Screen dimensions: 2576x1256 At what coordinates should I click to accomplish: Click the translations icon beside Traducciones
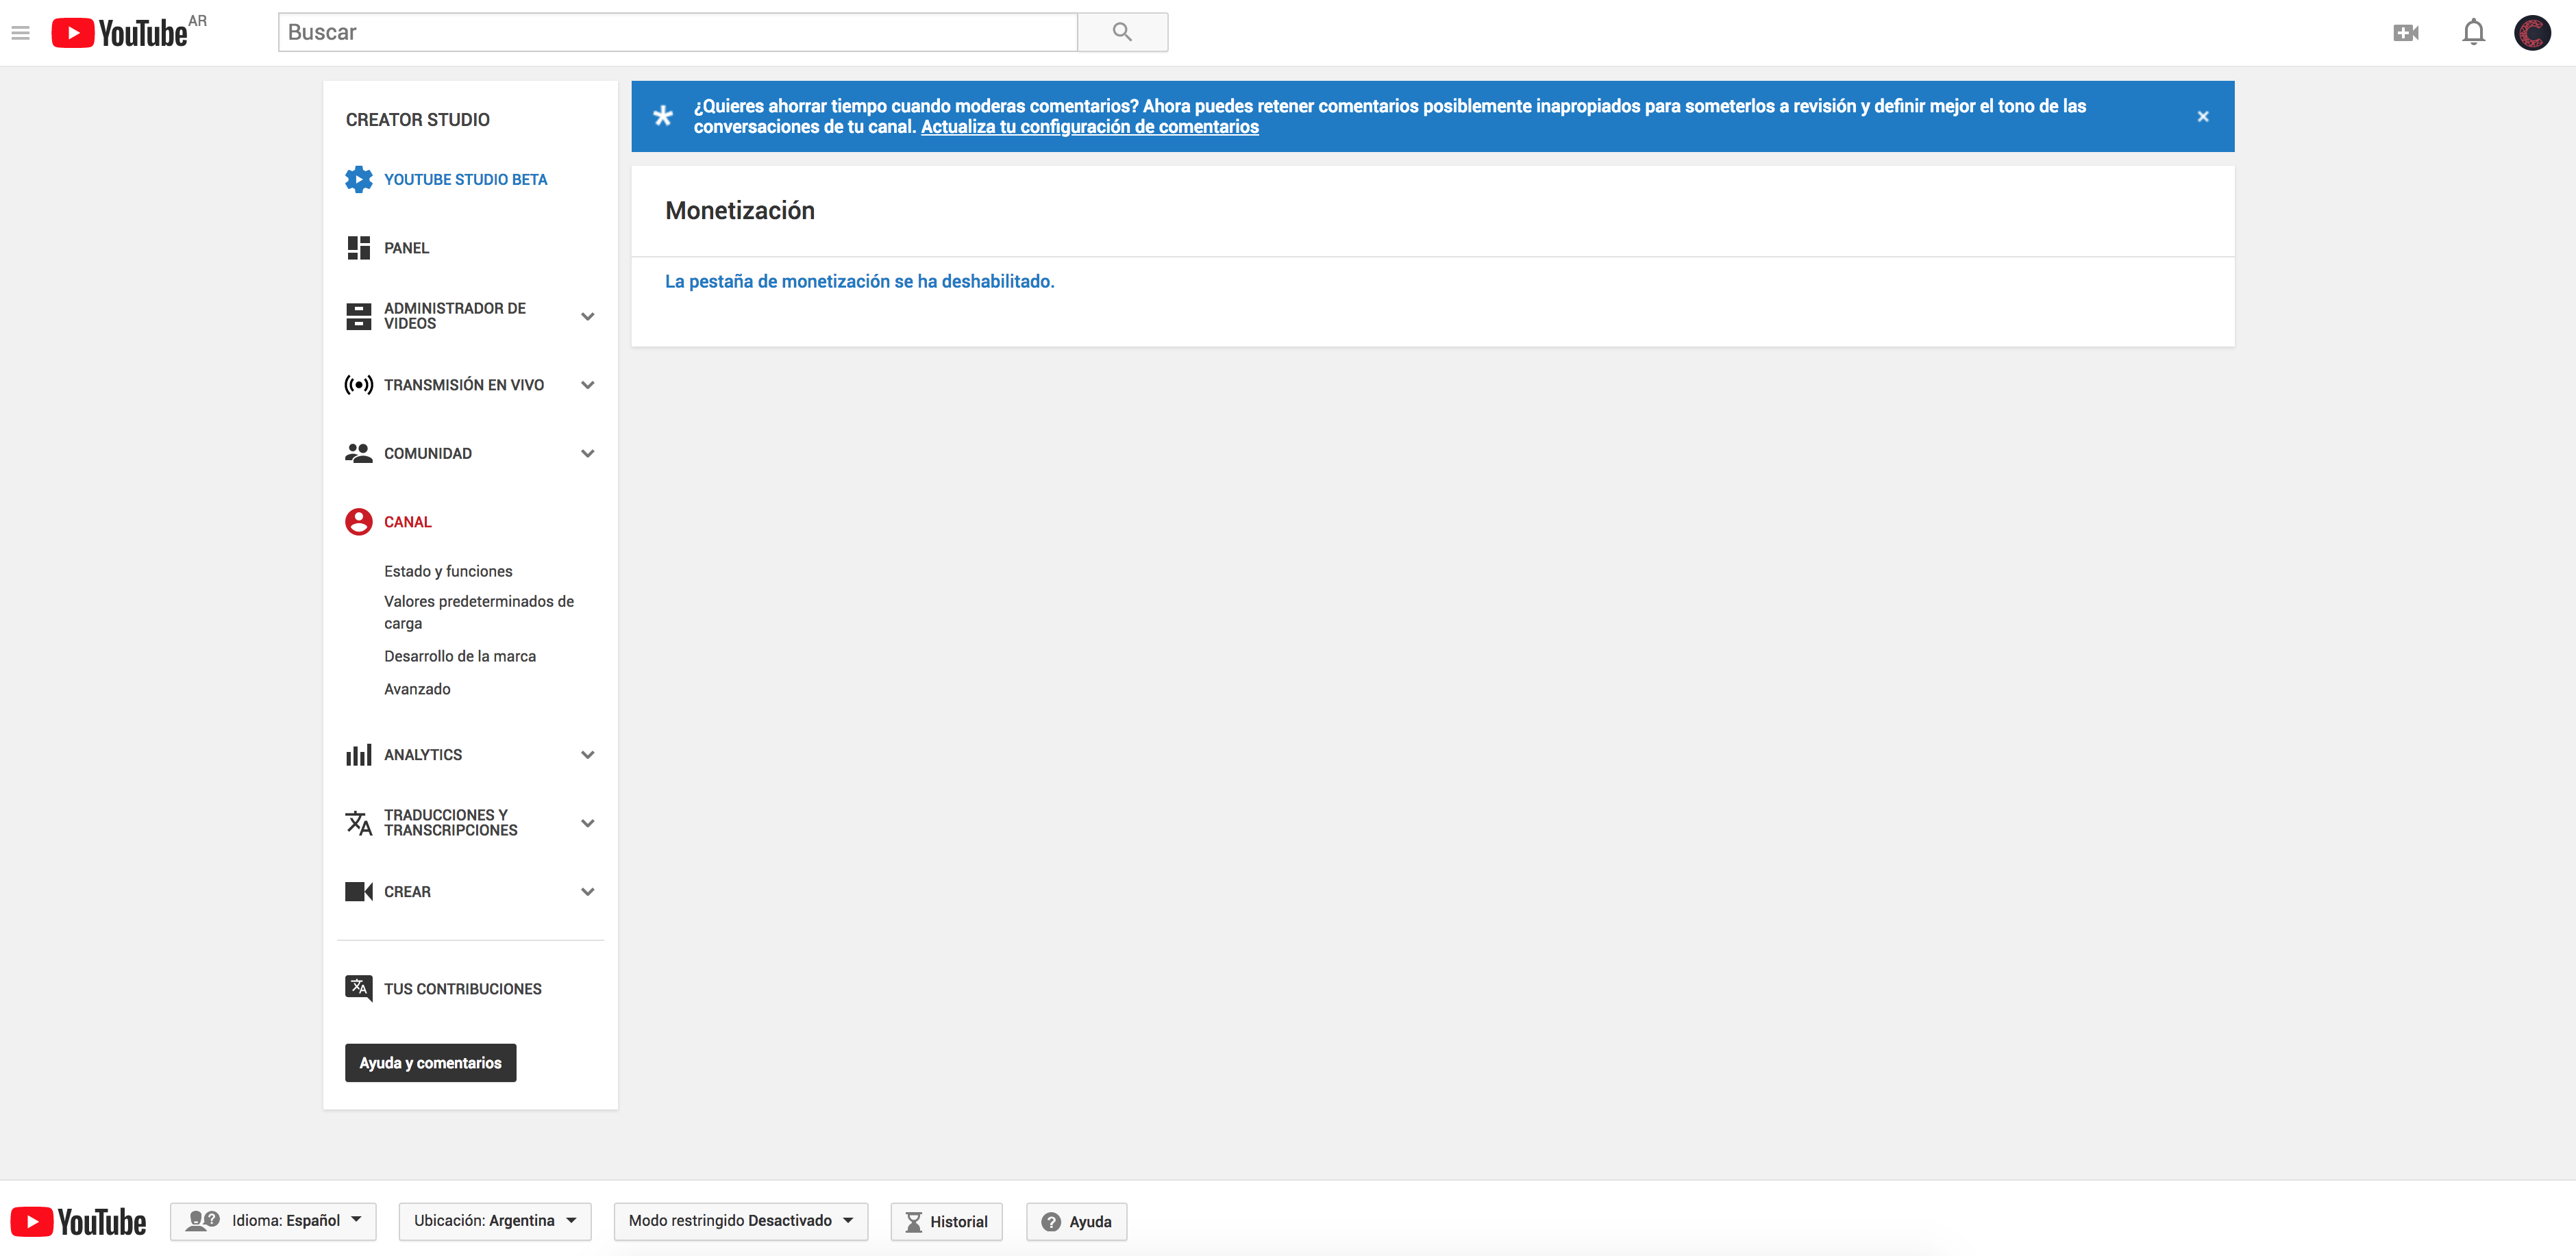click(x=358, y=823)
